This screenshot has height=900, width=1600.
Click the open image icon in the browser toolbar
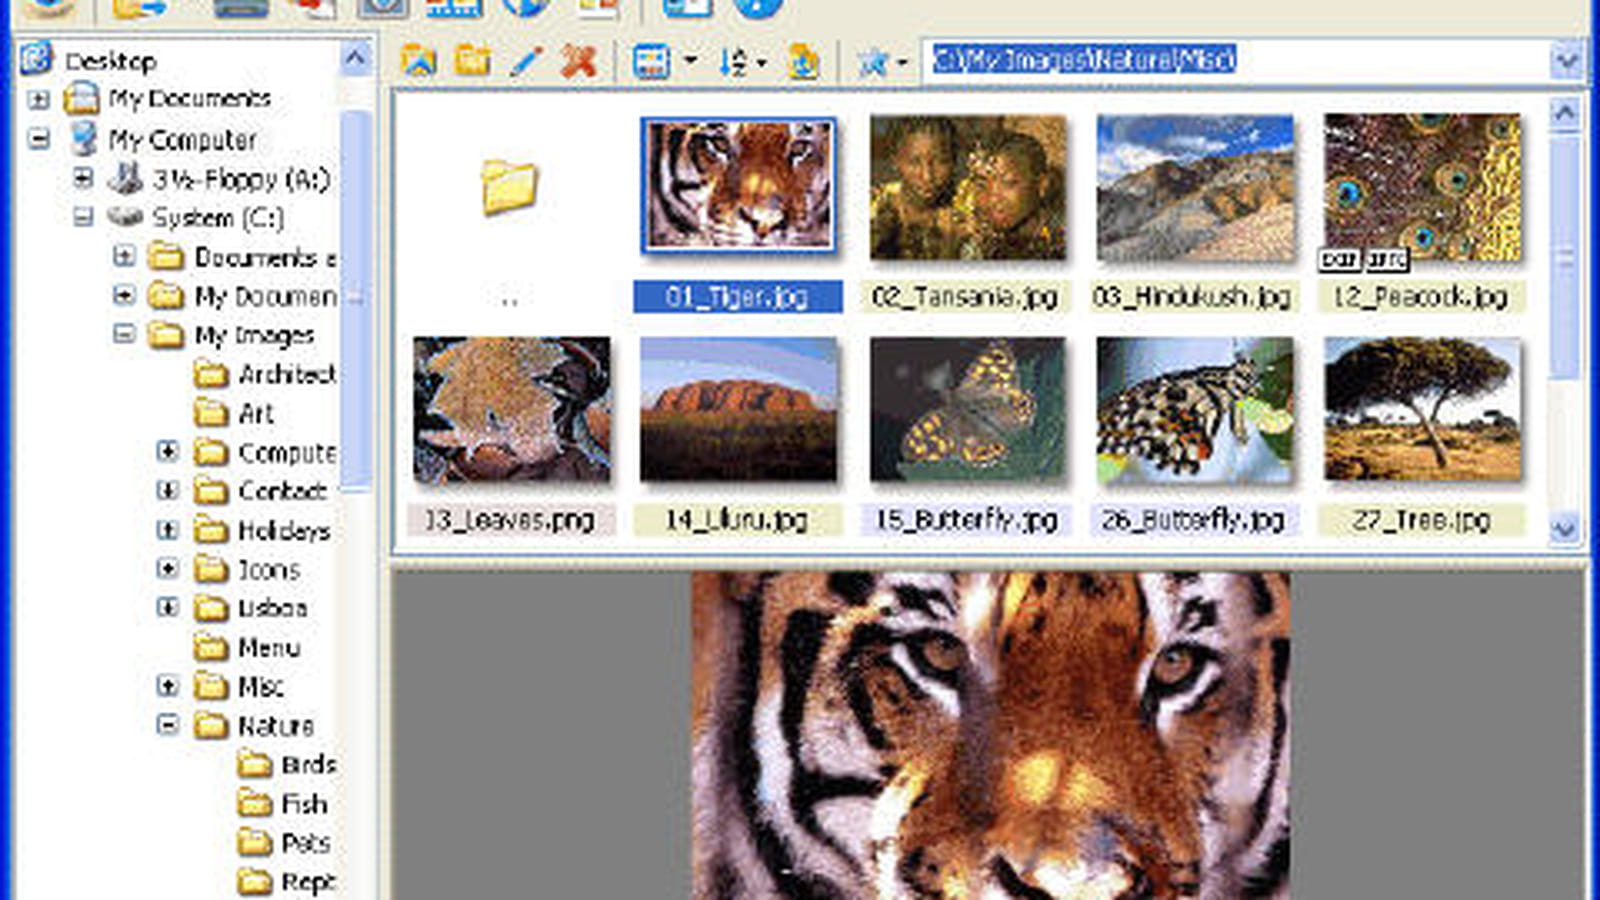[419, 61]
